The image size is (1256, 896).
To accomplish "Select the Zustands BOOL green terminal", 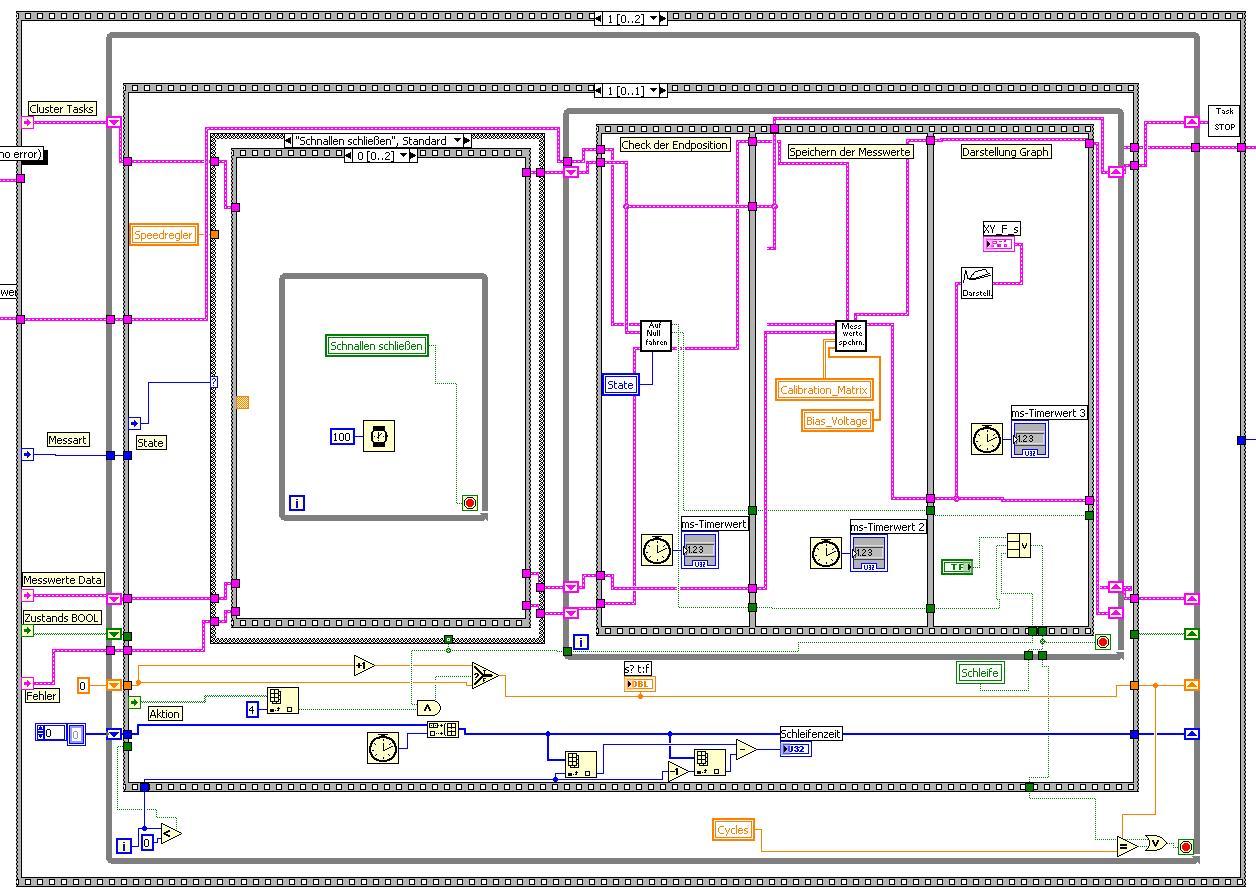I will 28,631.
